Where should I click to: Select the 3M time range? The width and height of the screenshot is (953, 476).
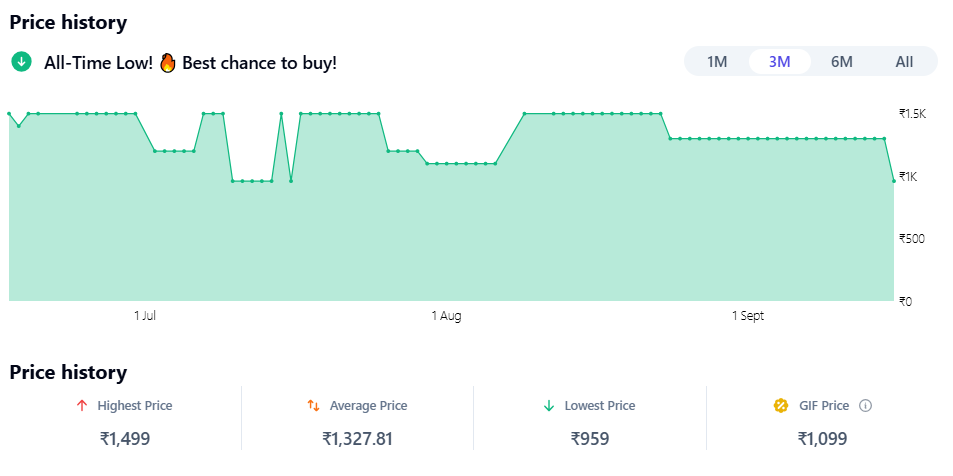coord(779,62)
